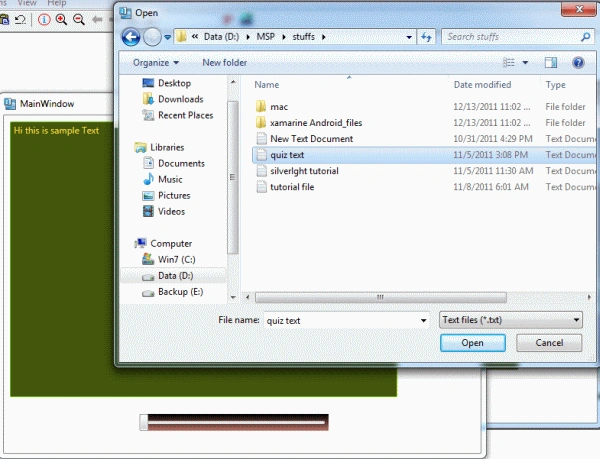Select the tutorial file text document
Screen dimensions: 600x459
[292, 187]
